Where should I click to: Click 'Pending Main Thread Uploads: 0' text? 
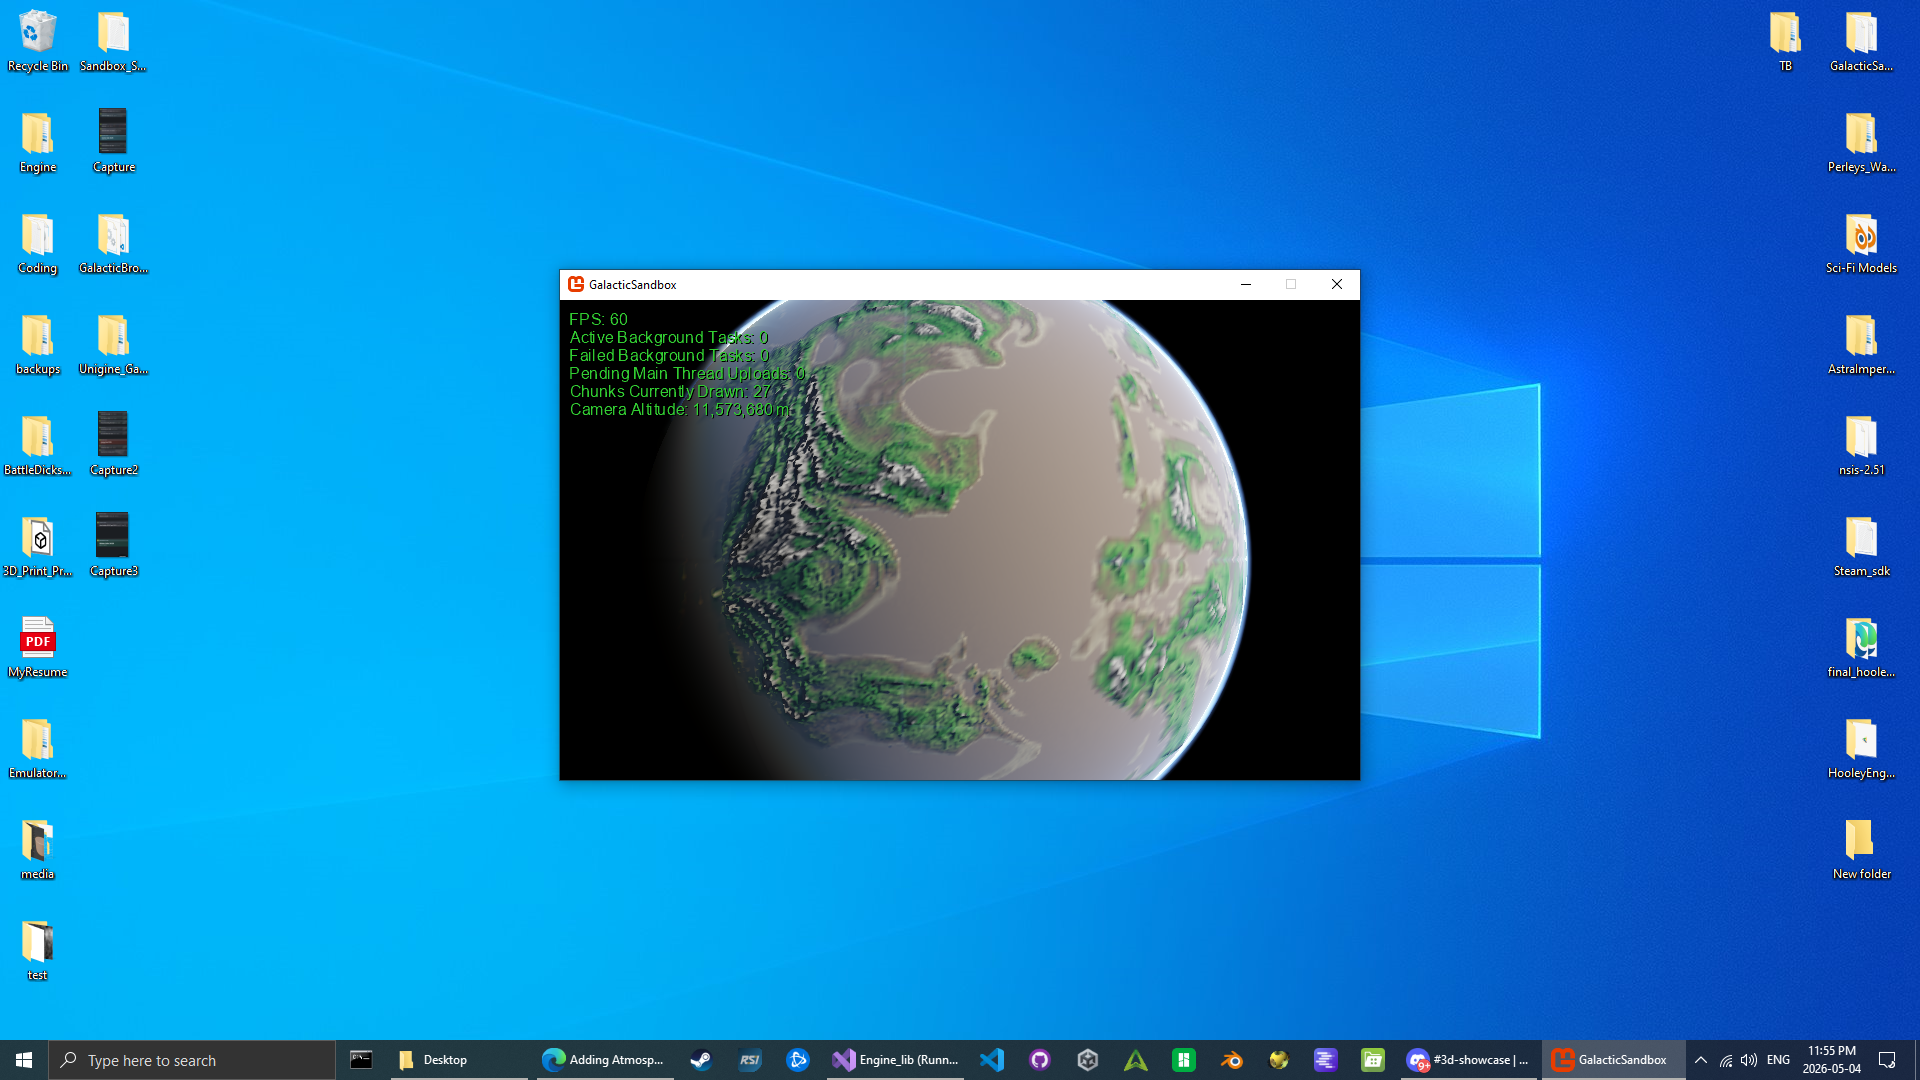click(687, 374)
